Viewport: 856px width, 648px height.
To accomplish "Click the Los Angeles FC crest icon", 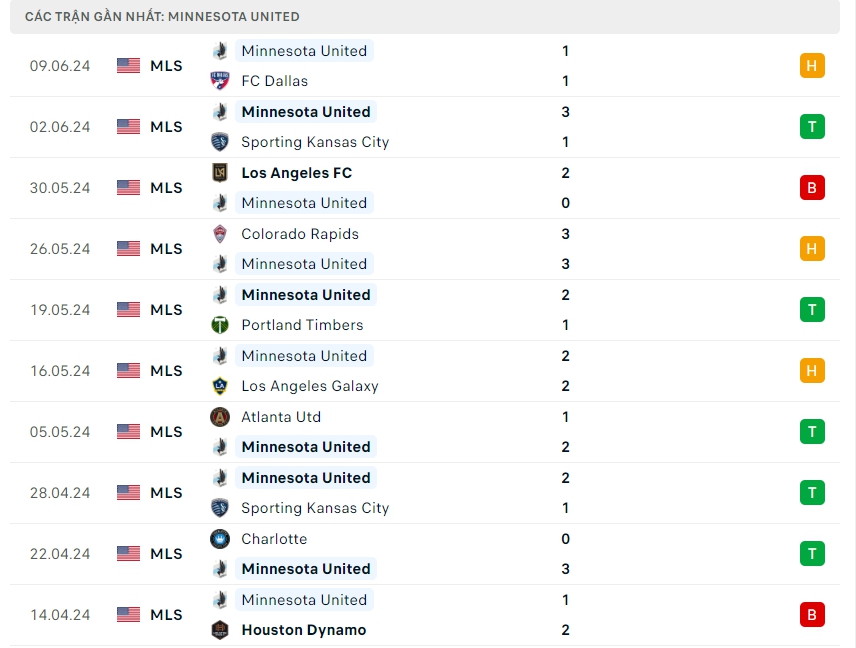I will 220,173.
